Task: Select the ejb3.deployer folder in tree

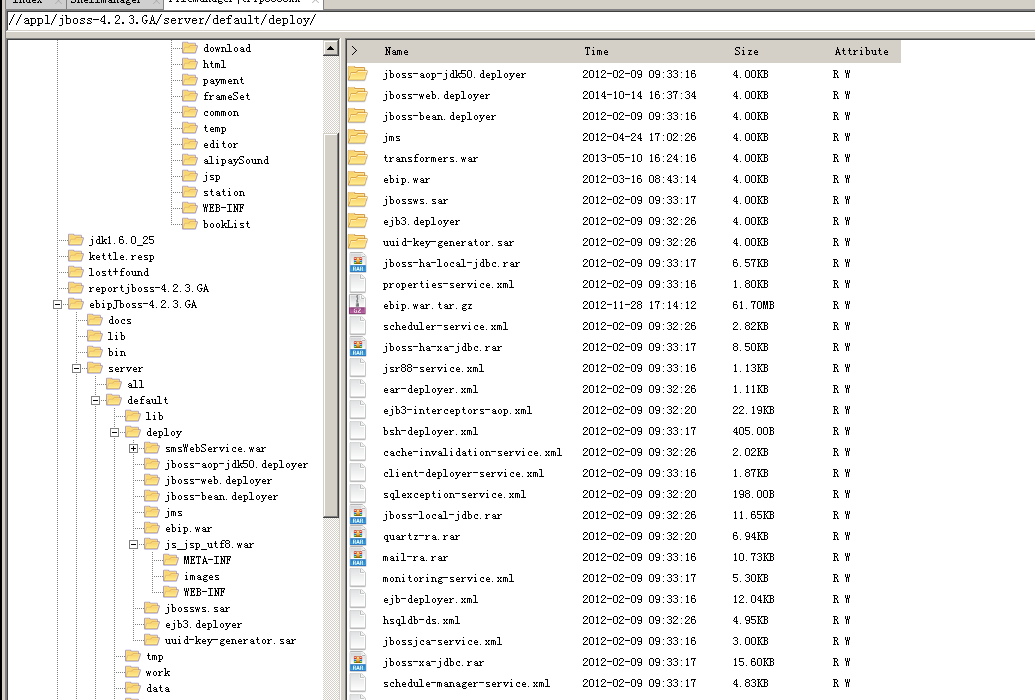Action: click(203, 624)
